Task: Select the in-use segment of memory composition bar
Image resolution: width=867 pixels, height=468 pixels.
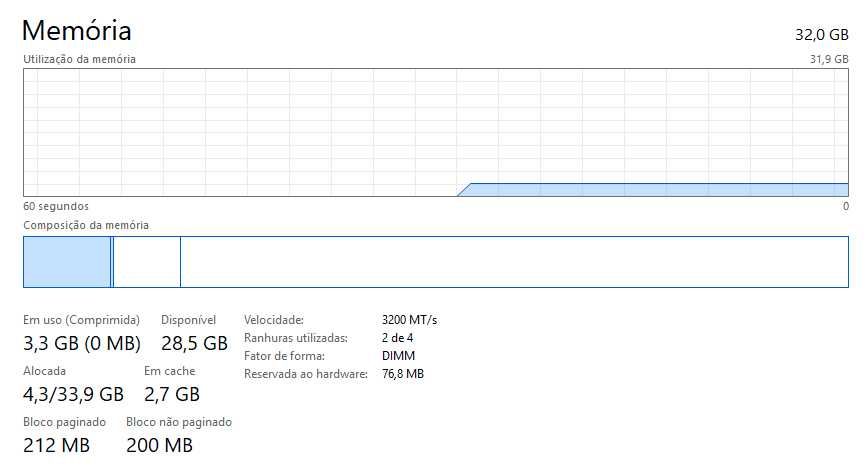Action: click(x=67, y=262)
